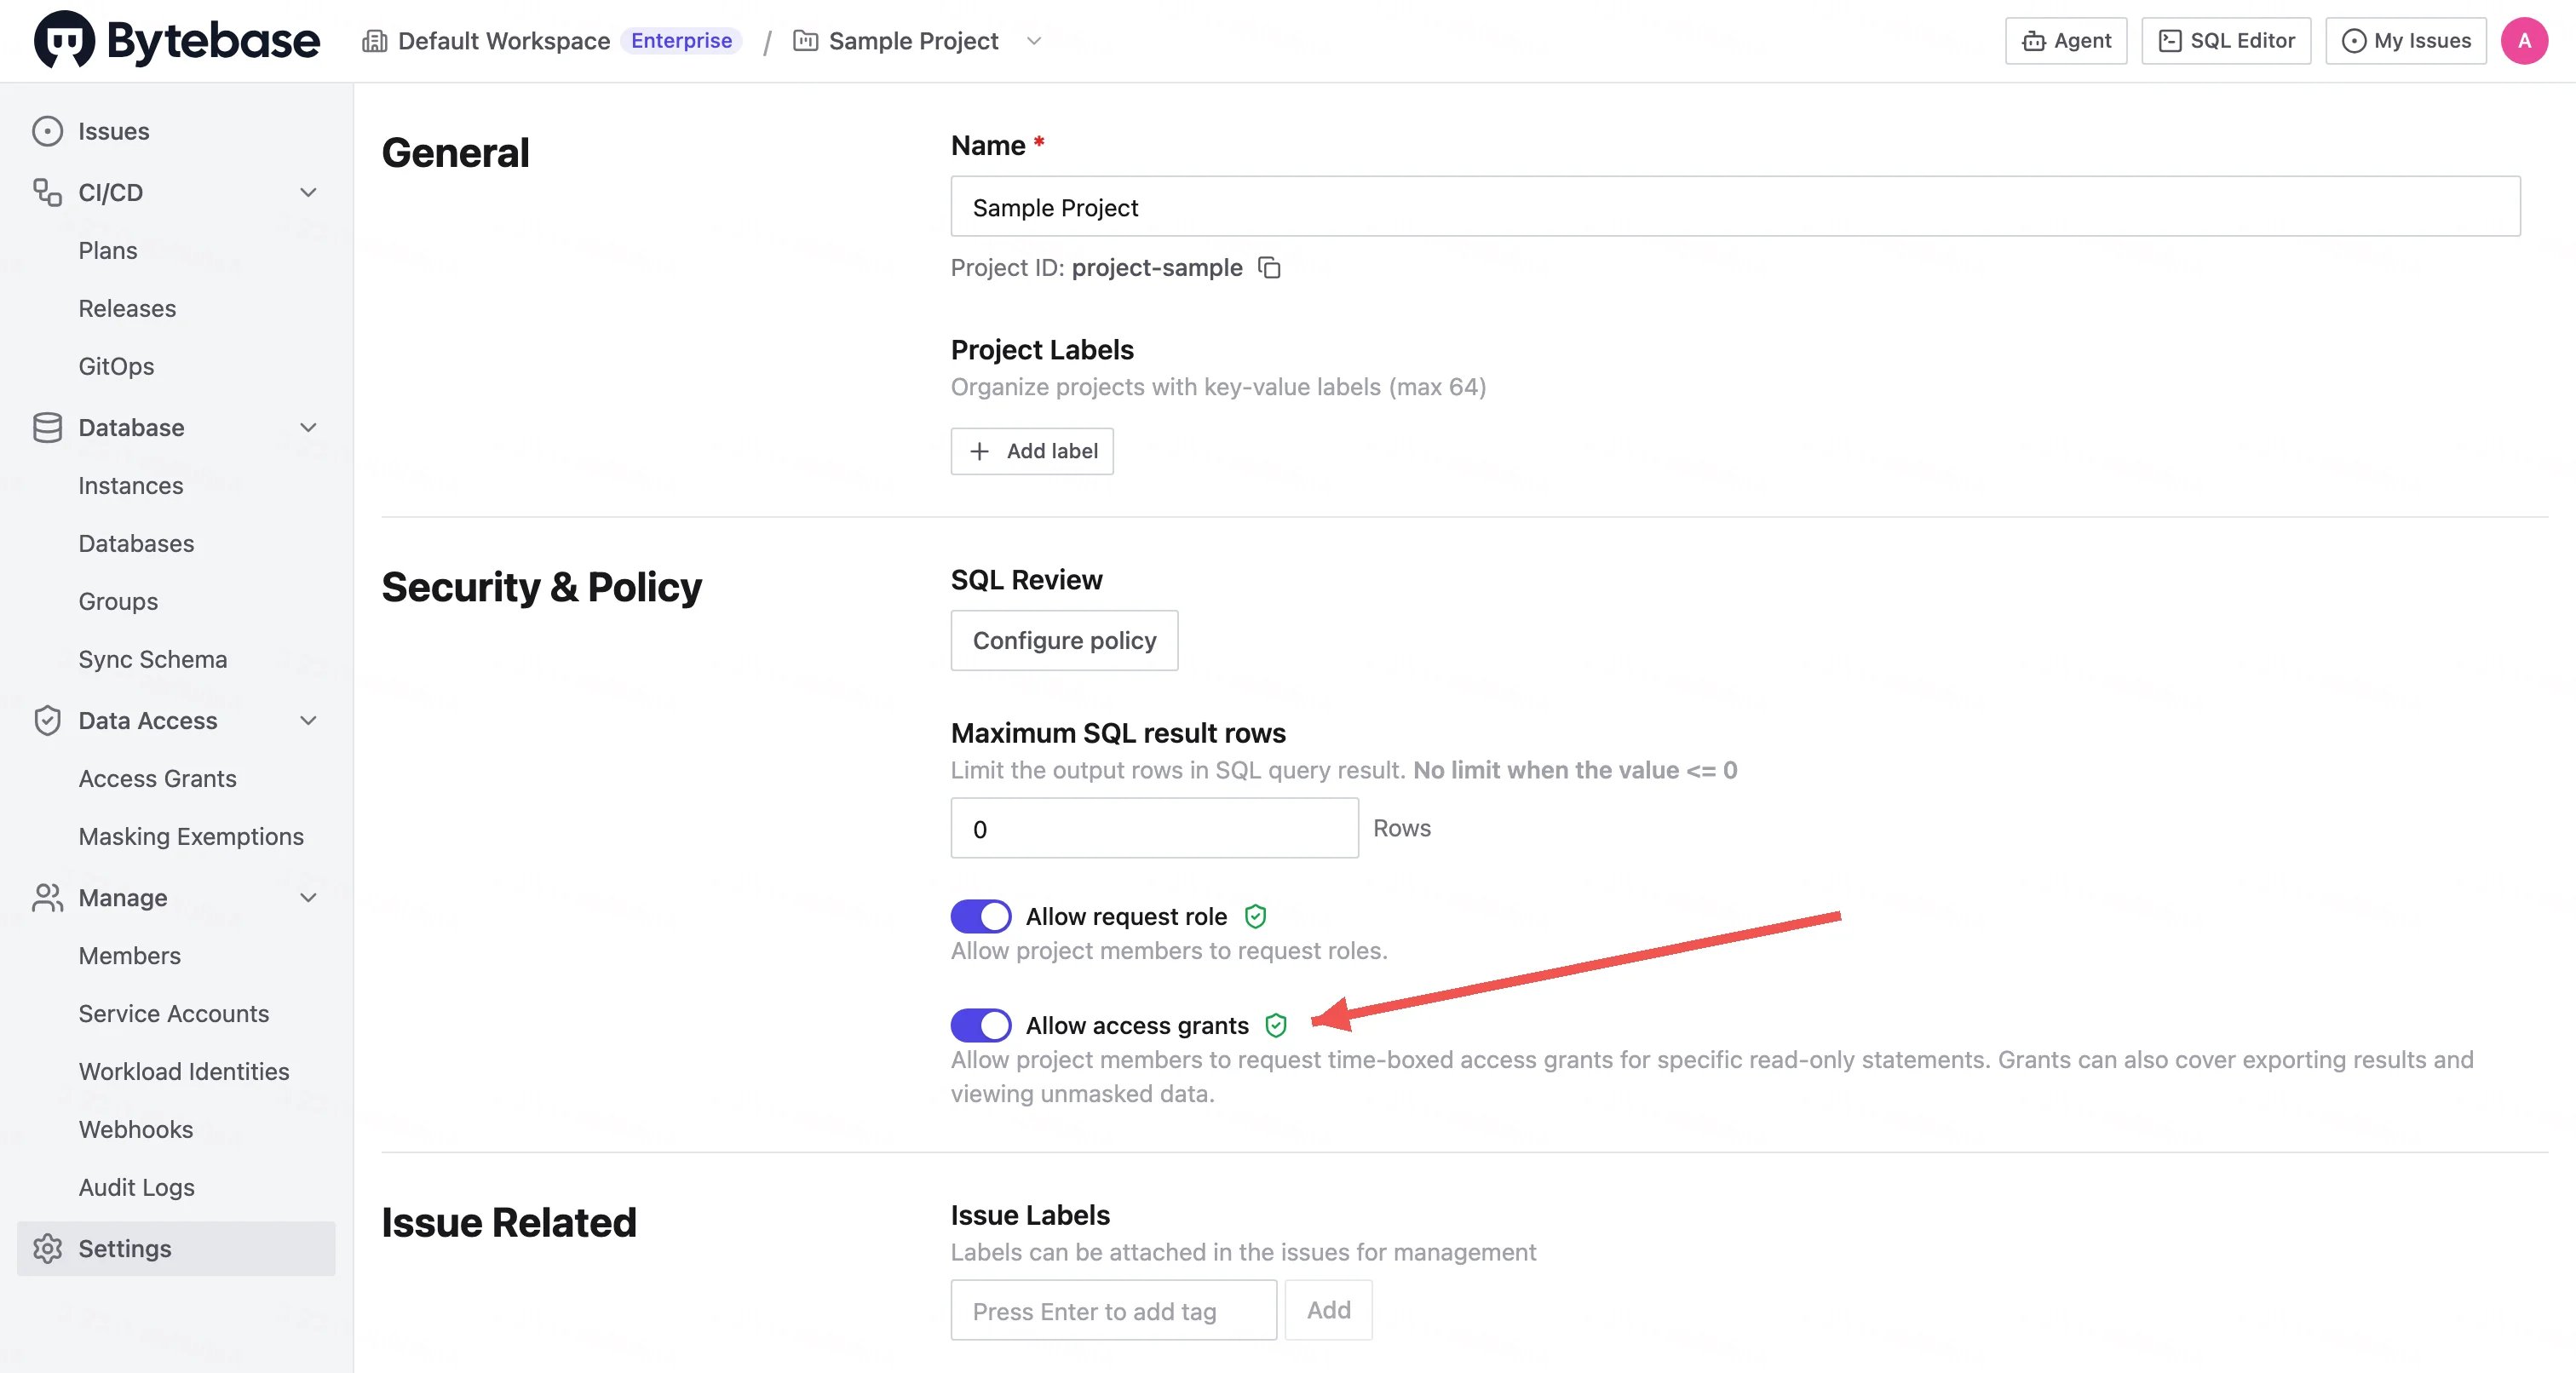2576x1373 pixels.
Task: Disable the Allow access grants toggle
Action: coord(980,1025)
